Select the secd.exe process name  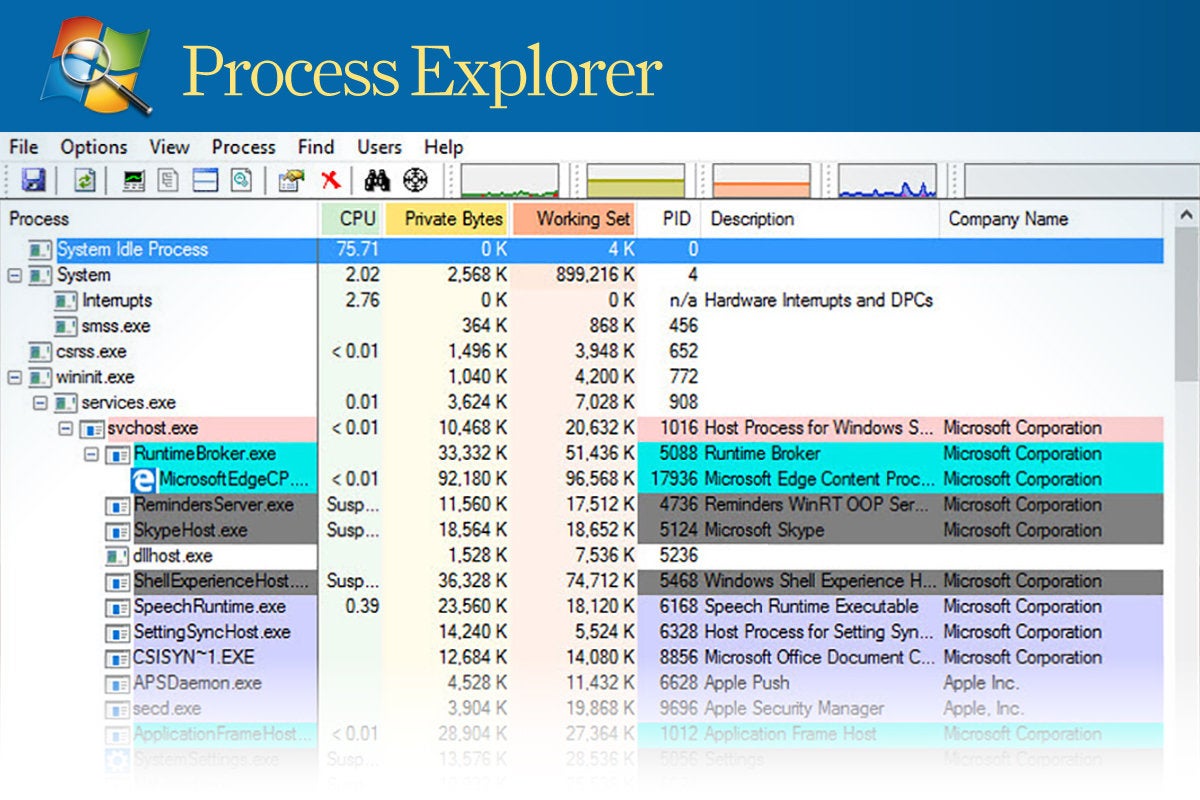[x=168, y=709]
